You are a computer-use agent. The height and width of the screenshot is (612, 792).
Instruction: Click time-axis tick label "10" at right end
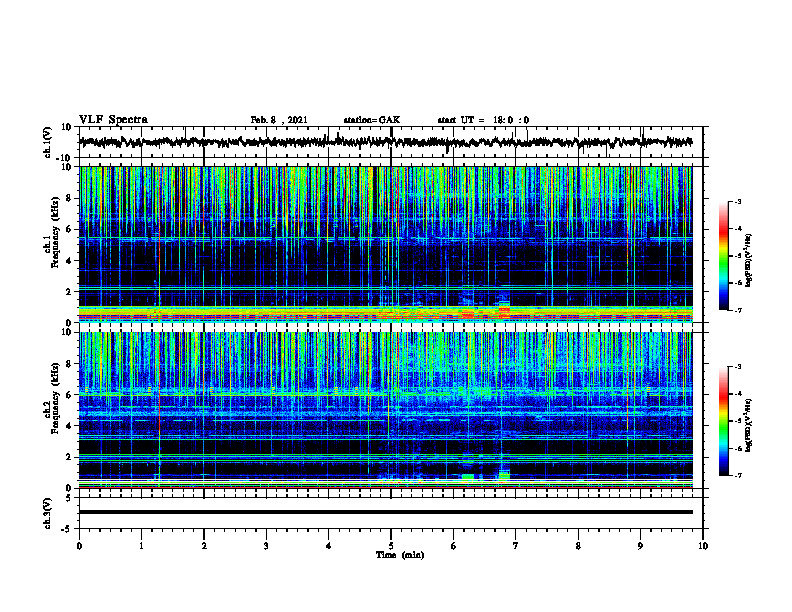click(x=703, y=546)
